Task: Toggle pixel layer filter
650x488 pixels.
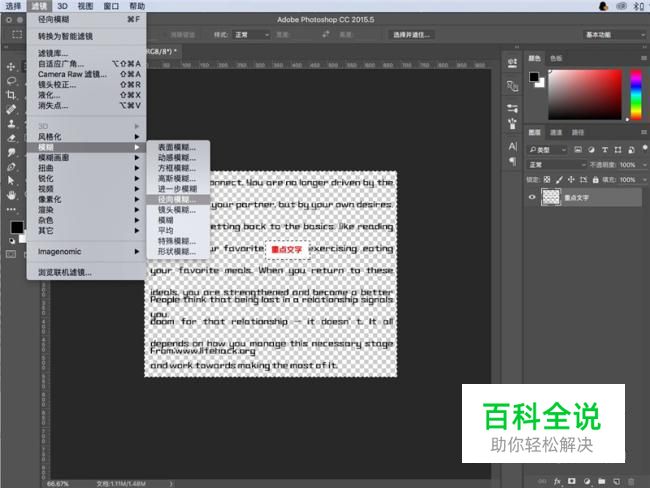Action: click(578, 150)
